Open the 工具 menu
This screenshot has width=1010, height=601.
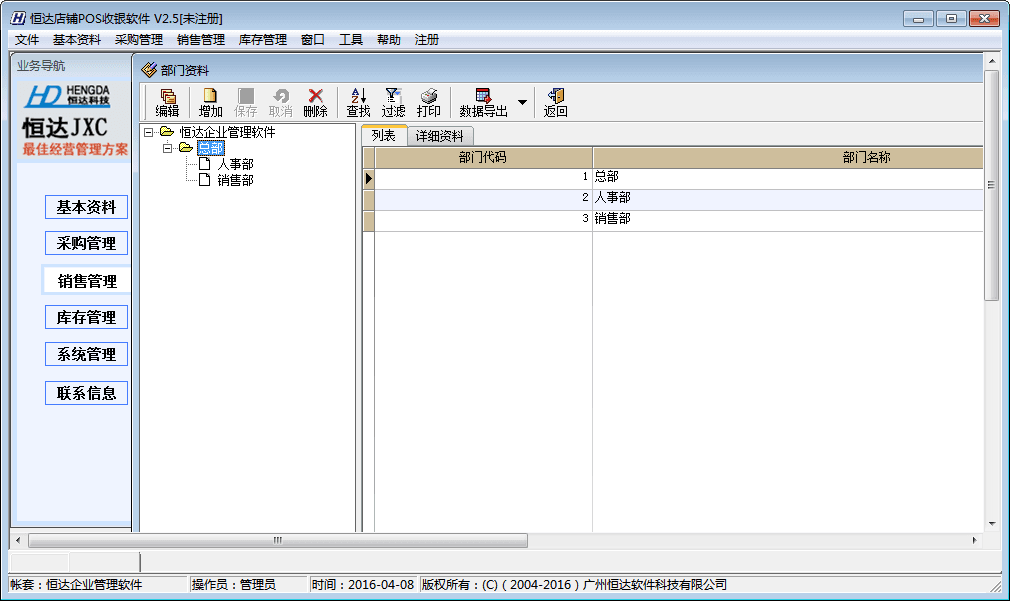(350, 40)
